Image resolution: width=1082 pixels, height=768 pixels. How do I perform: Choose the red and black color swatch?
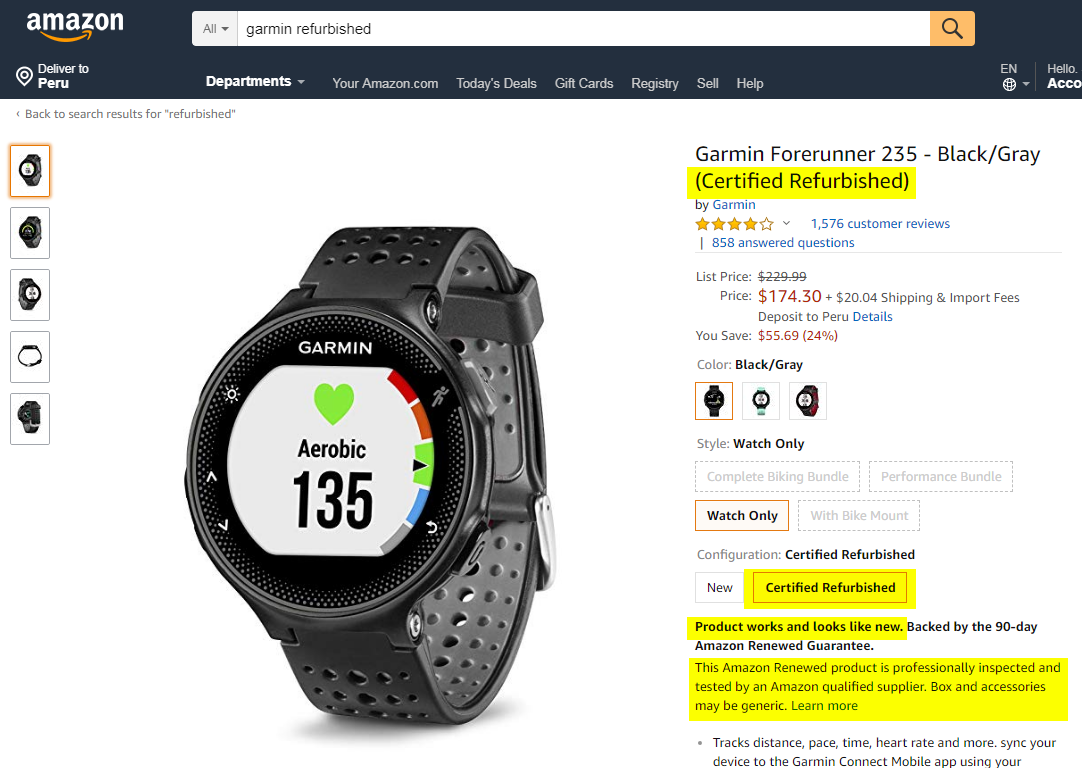pyautogui.click(x=807, y=400)
